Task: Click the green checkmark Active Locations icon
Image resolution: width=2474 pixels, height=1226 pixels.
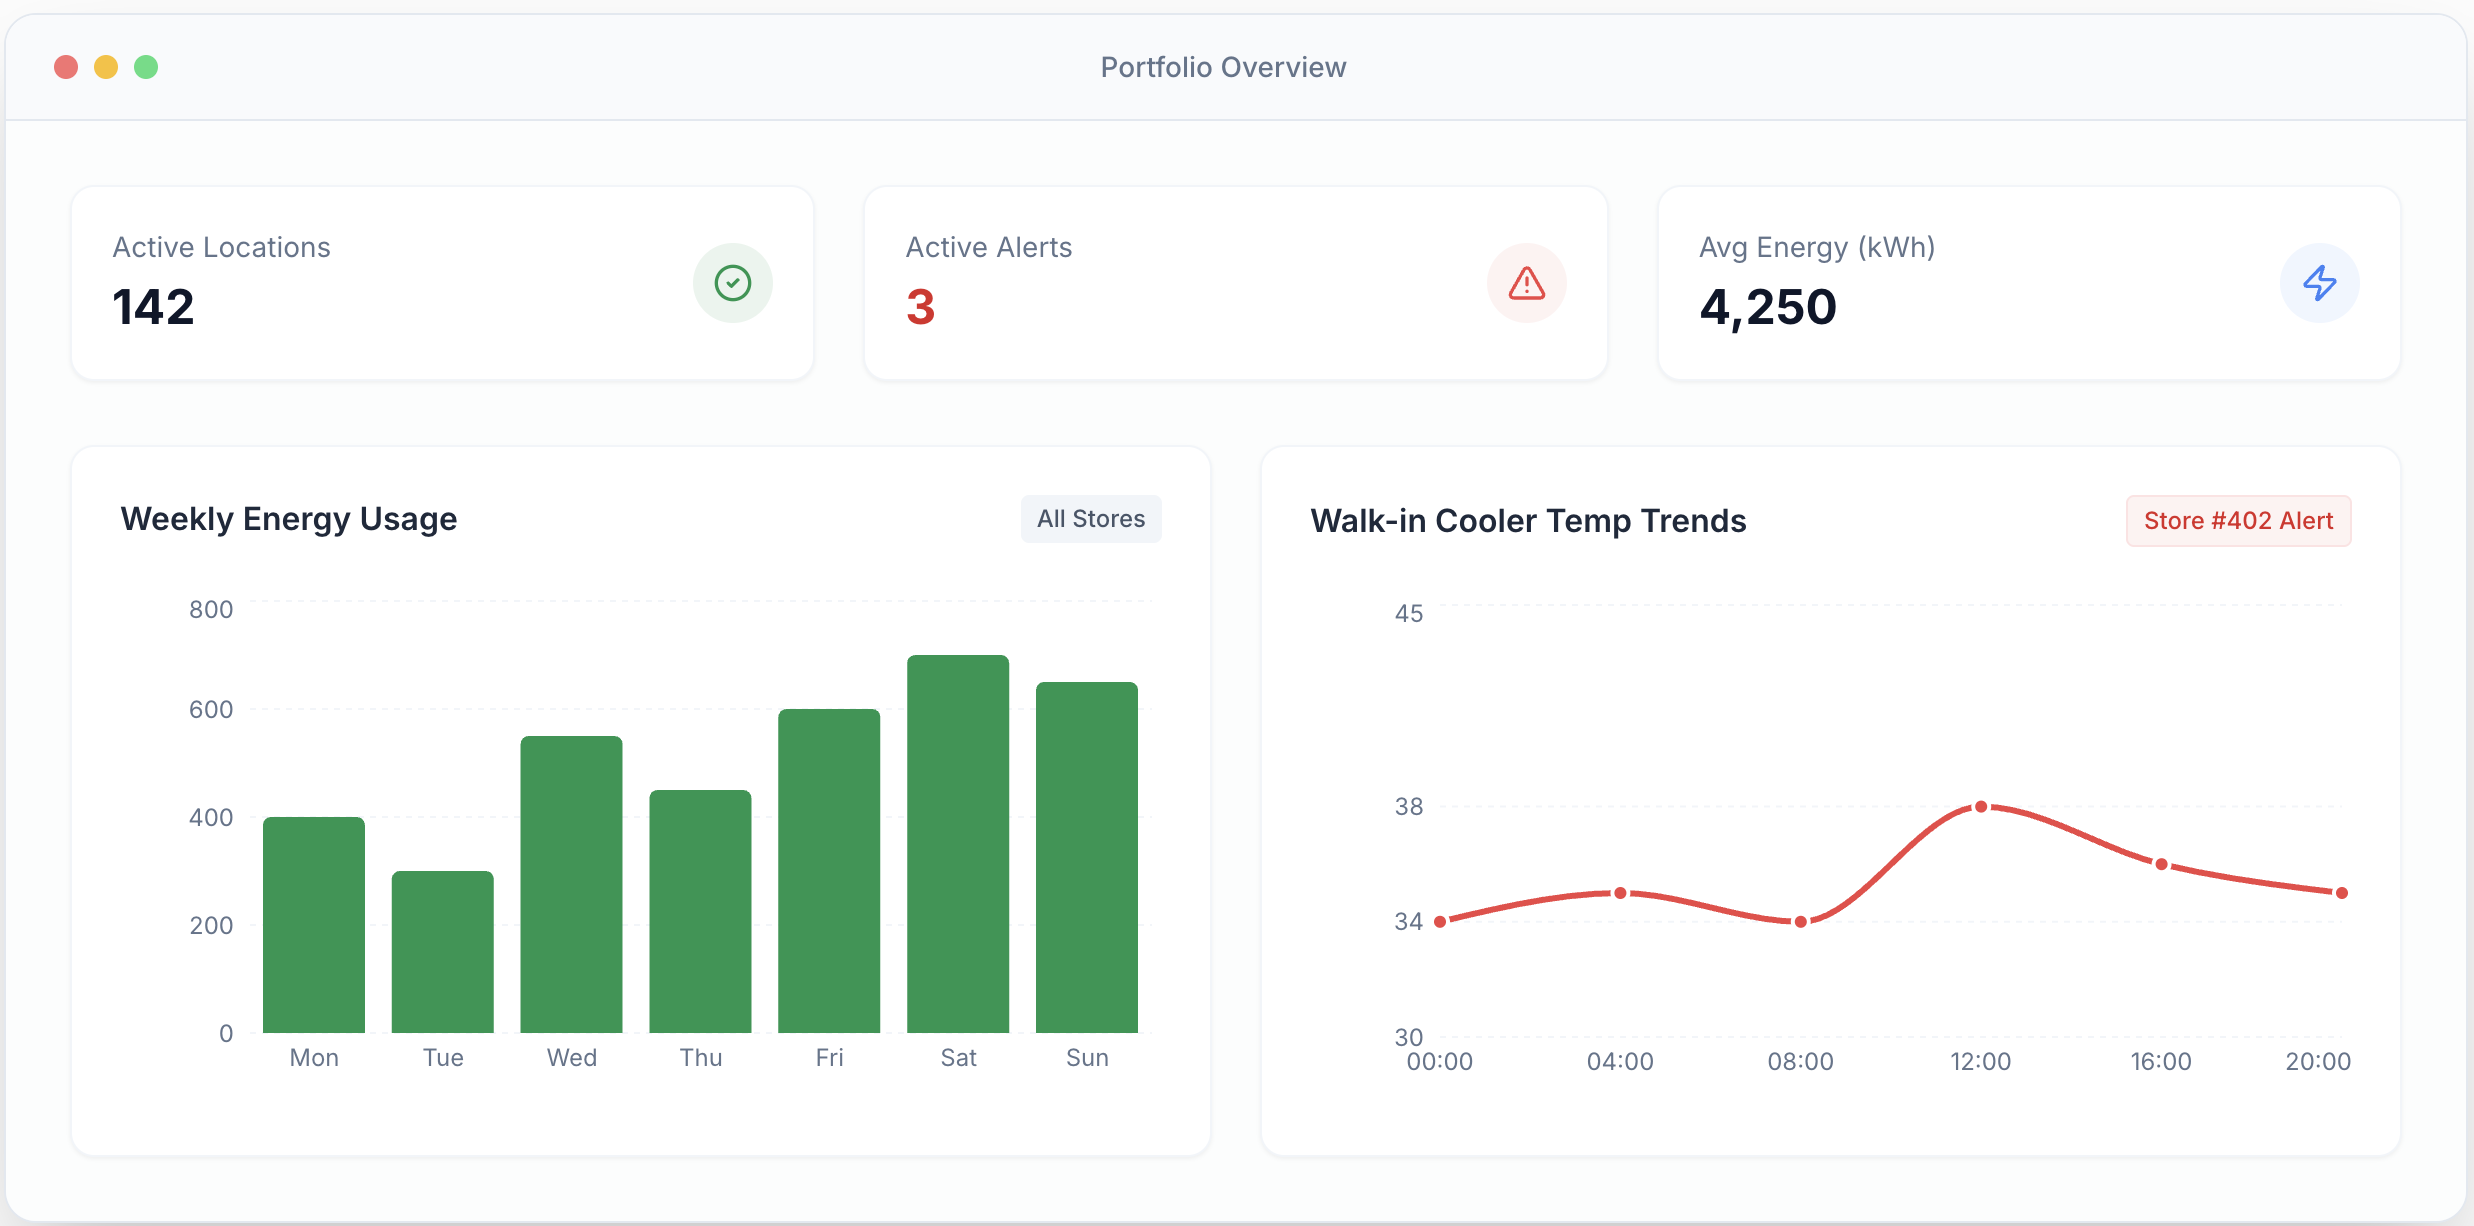Action: [733, 283]
